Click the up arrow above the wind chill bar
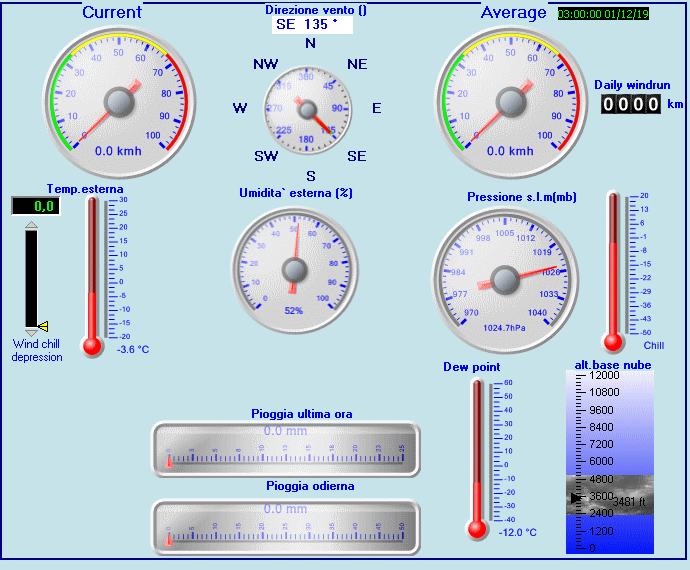 31,226
